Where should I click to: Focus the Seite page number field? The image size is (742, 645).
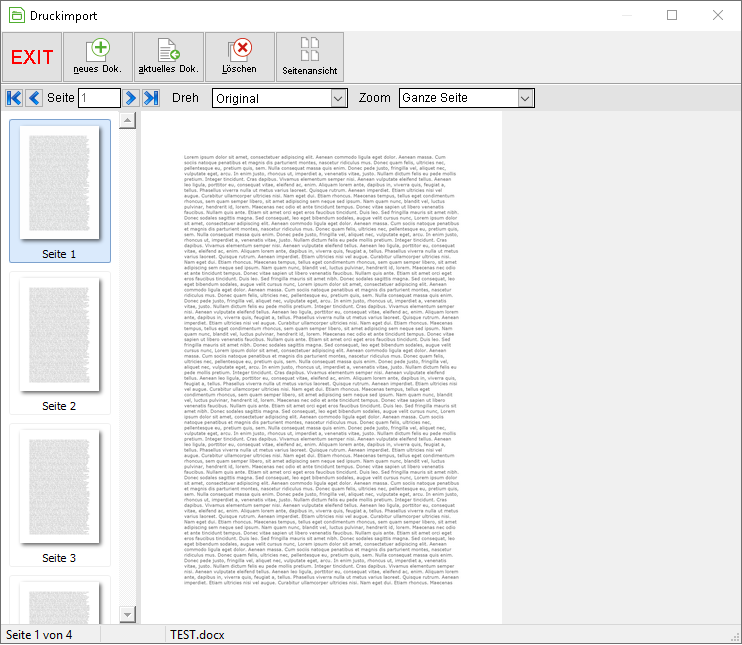99,98
